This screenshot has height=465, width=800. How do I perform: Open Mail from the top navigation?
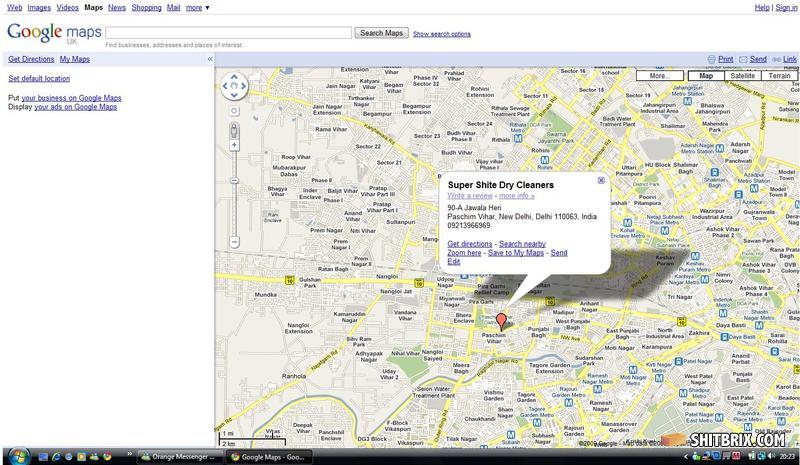(x=173, y=8)
